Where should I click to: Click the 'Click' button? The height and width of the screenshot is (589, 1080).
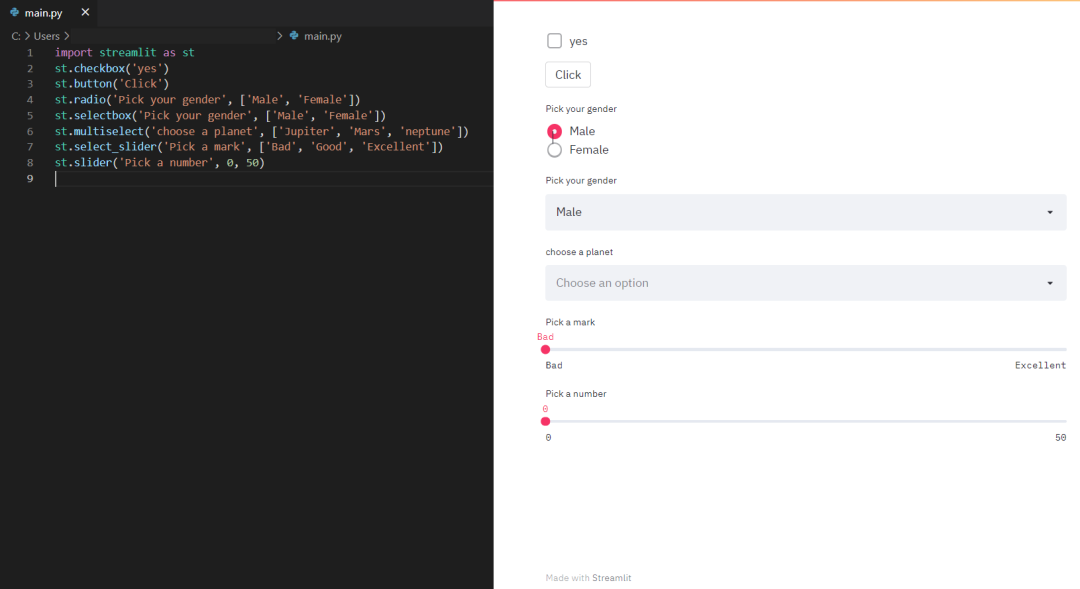pos(568,74)
